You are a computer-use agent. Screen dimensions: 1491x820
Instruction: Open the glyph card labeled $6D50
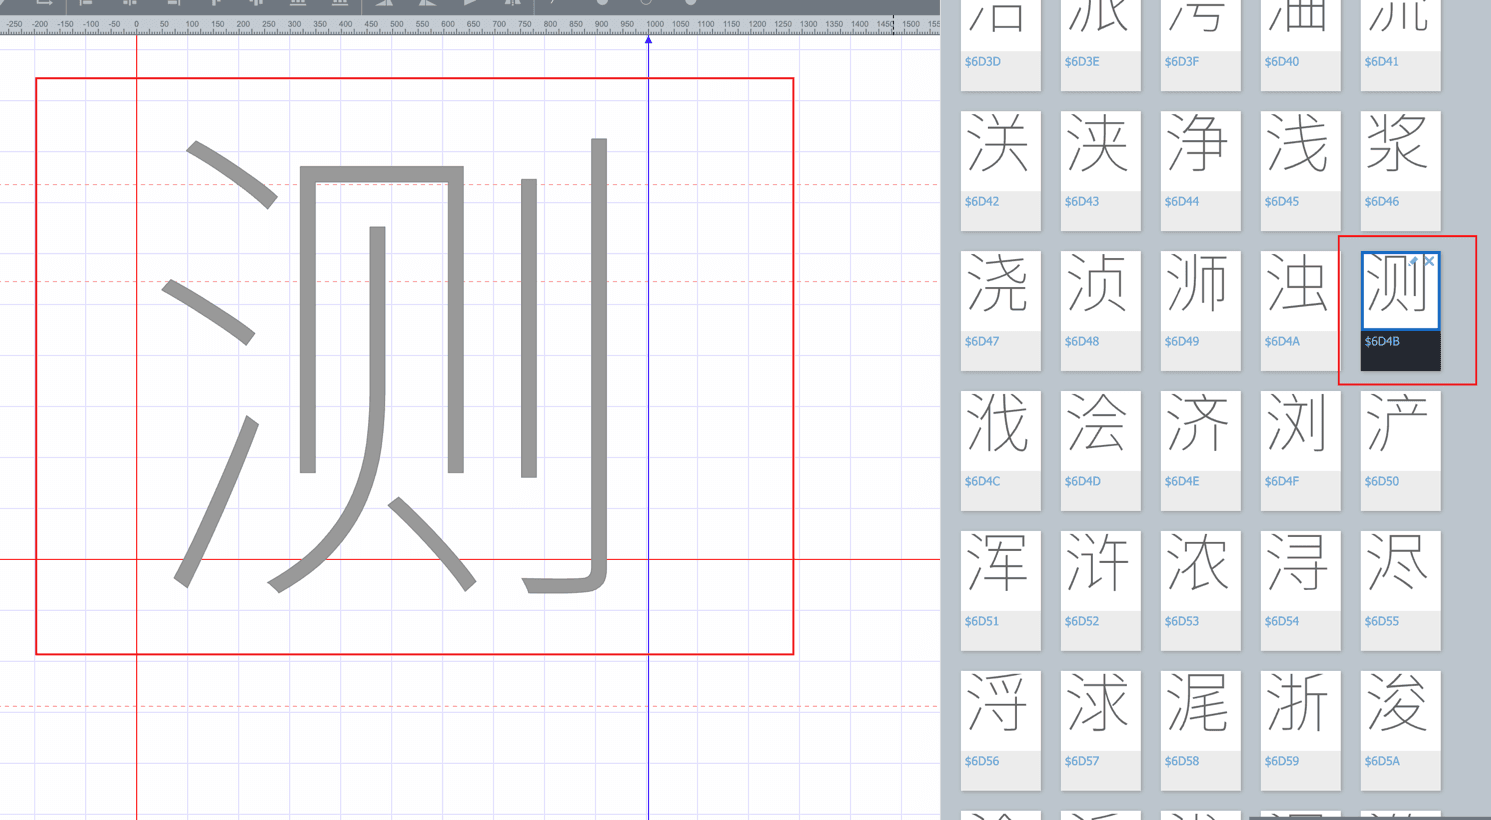pos(1400,451)
